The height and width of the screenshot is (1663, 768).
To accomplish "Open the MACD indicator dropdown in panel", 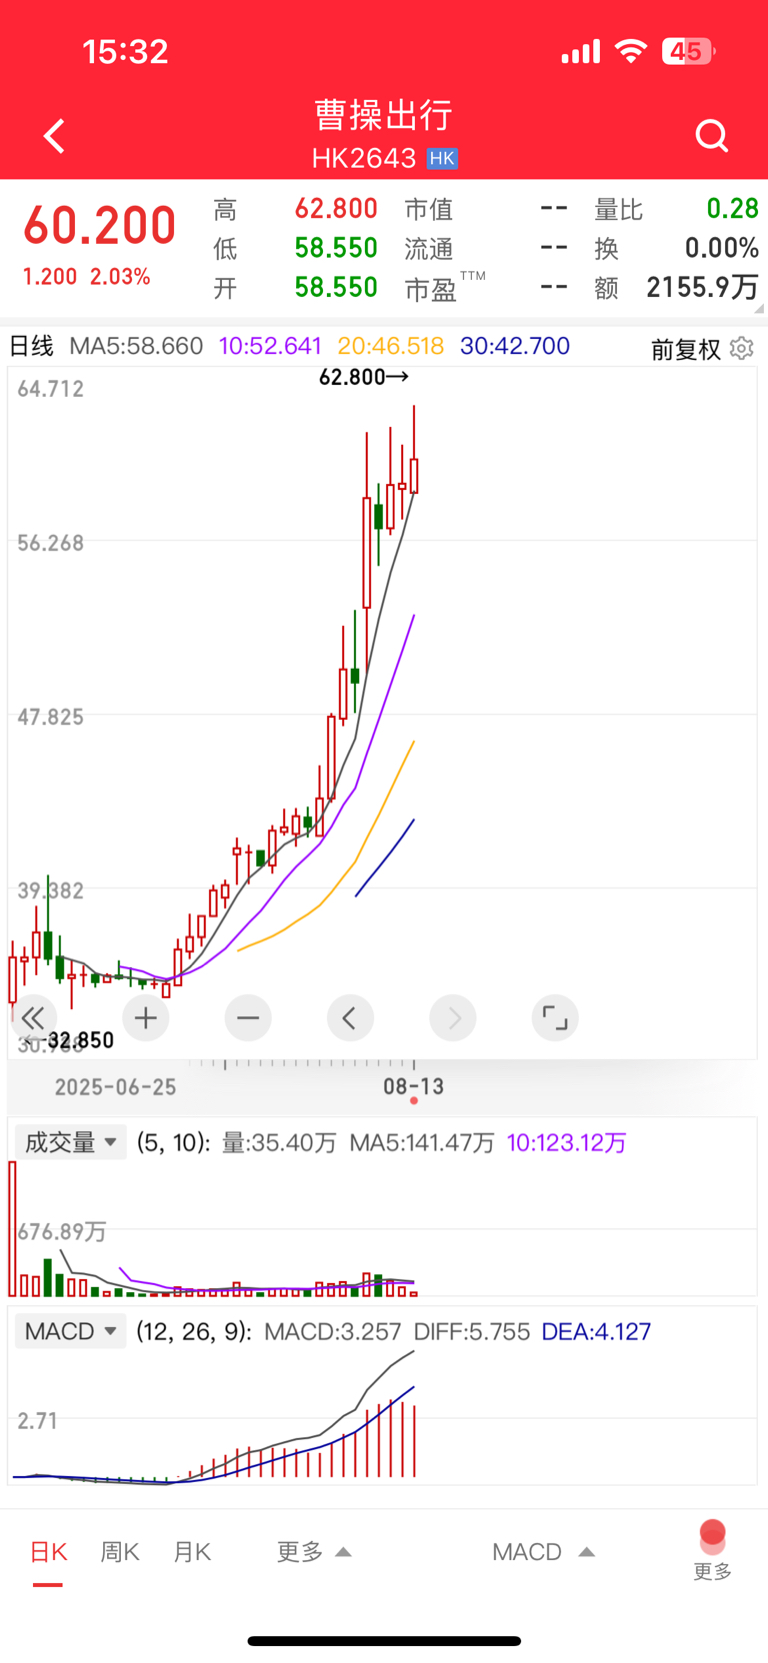I will (x=70, y=1331).
